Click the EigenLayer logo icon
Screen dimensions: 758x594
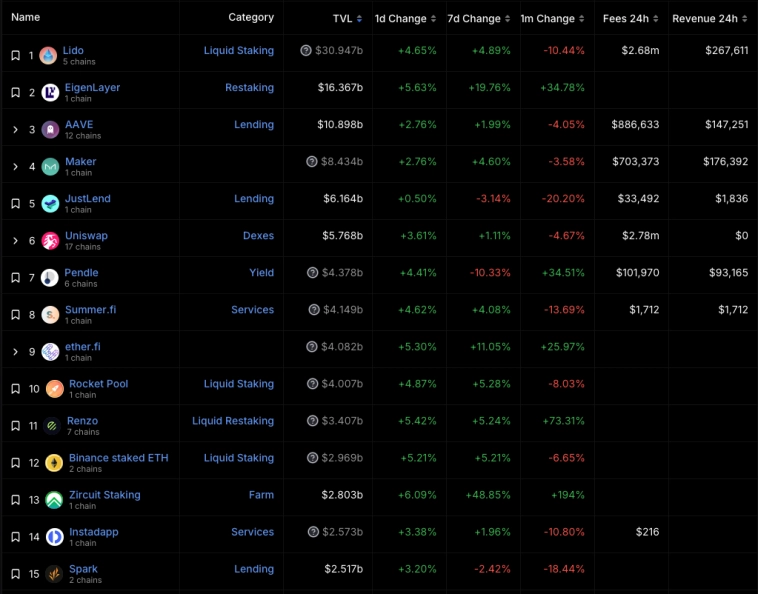tap(50, 92)
